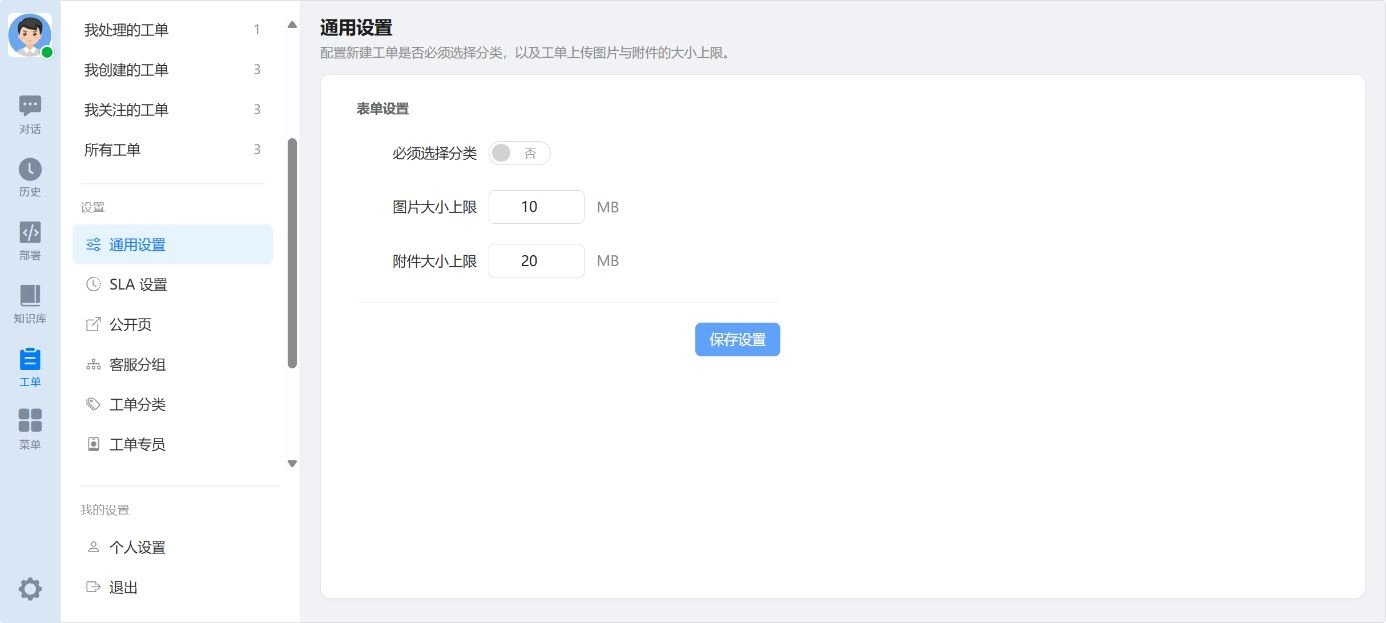
Task: Click the MB unit next to 附件大小上限
Action: [x=608, y=261]
